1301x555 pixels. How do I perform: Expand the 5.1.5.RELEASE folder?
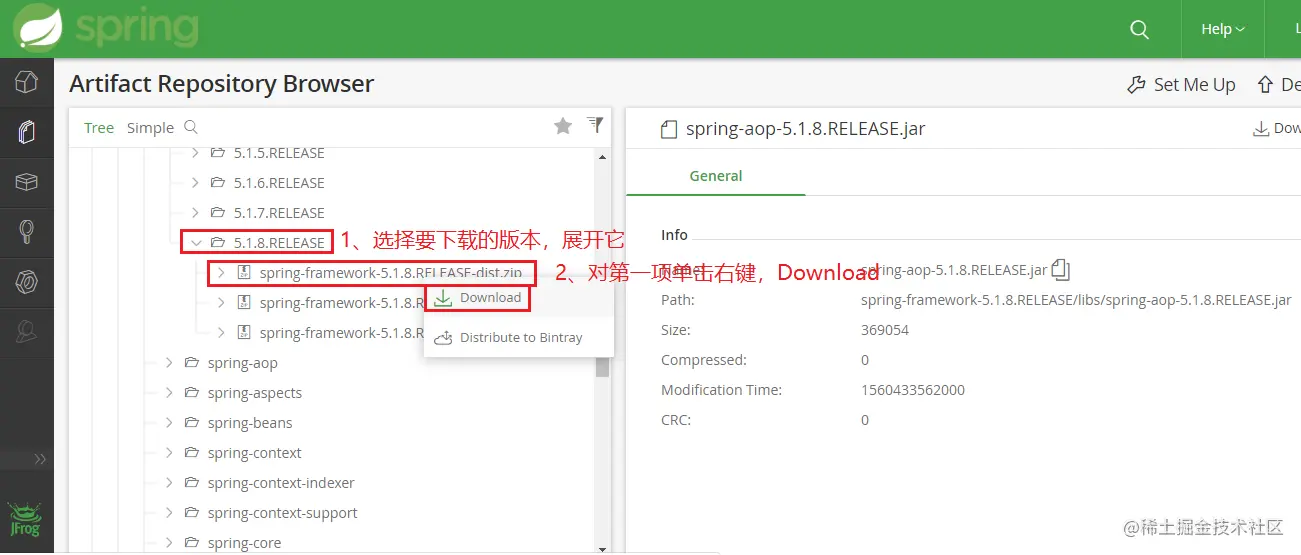tap(196, 153)
